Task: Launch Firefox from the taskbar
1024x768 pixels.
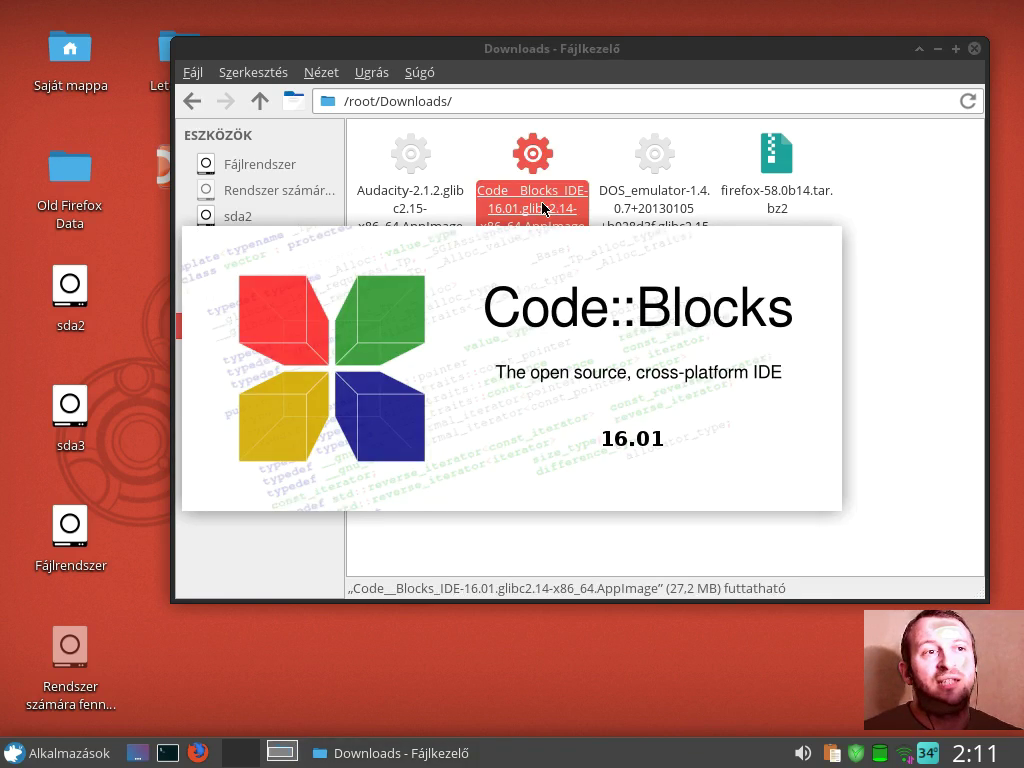Action: (x=198, y=752)
